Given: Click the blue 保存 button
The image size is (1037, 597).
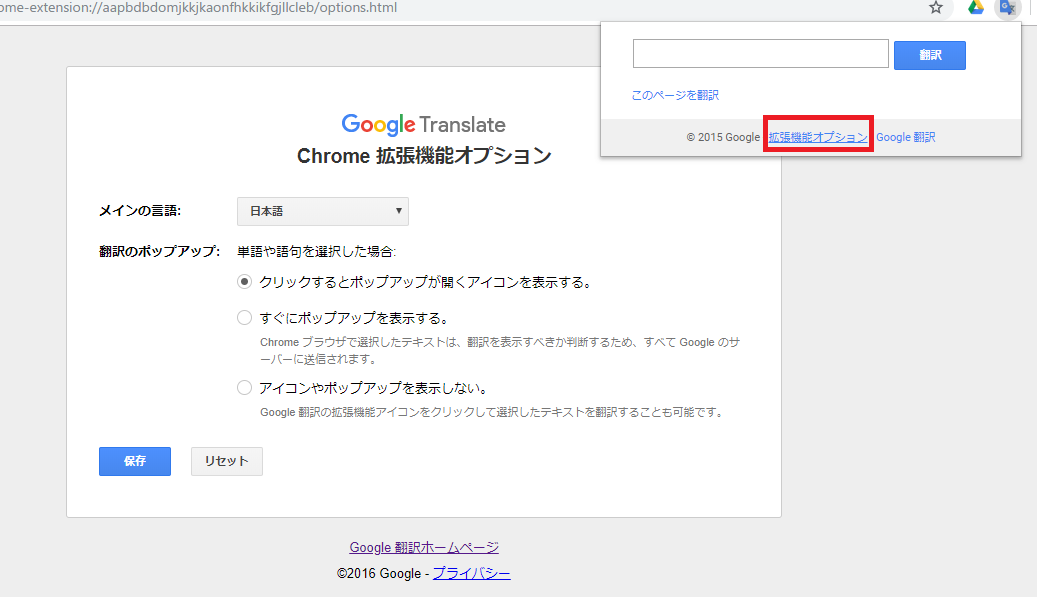Looking at the screenshot, I should click(135, 461).
